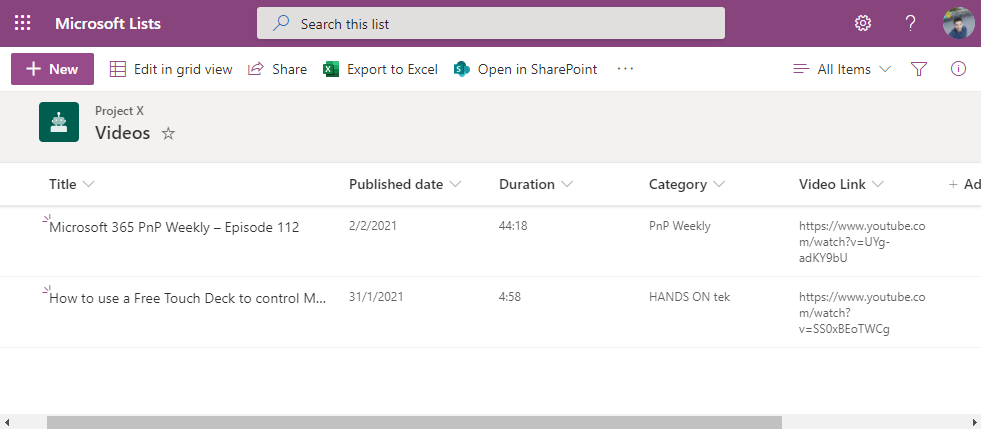Open the Title column header menu
Screen dimensions: 981x429
[x=72, y=184]
